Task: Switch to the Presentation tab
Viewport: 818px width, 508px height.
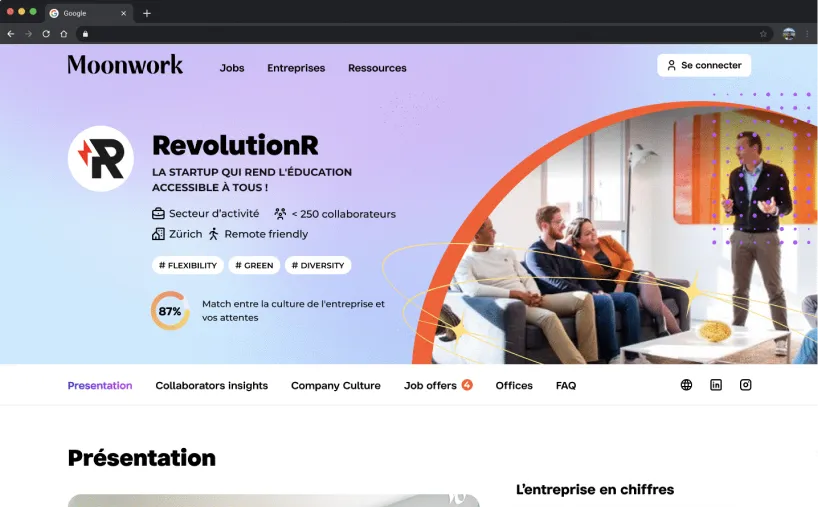Action: [x=100, y=385]
